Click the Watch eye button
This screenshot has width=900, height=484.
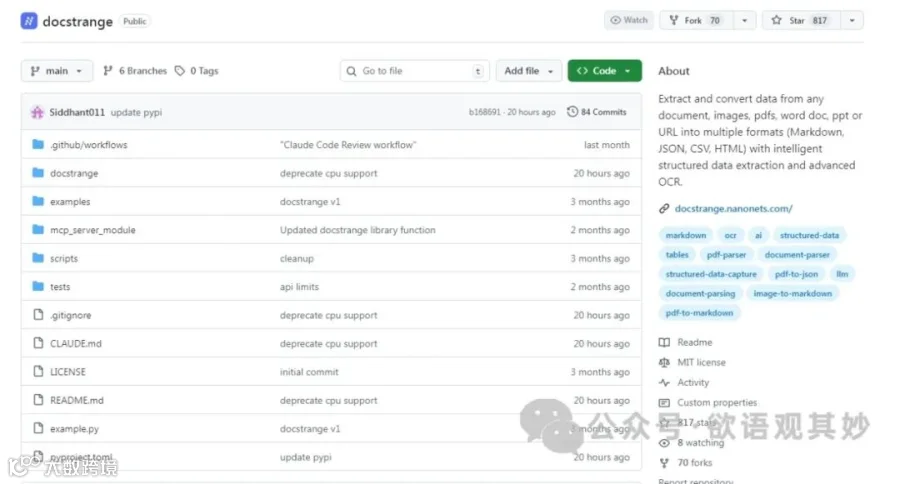tap(629, 20)
